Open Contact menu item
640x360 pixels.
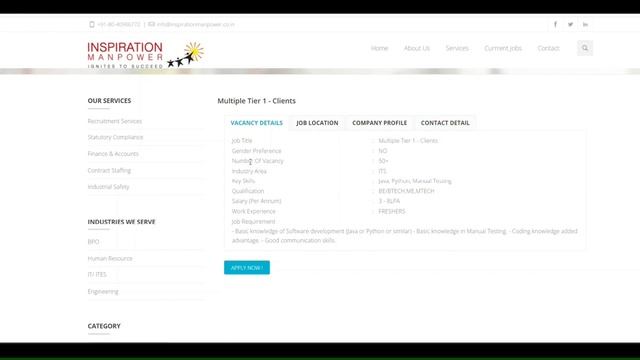[x=549, y=48]
